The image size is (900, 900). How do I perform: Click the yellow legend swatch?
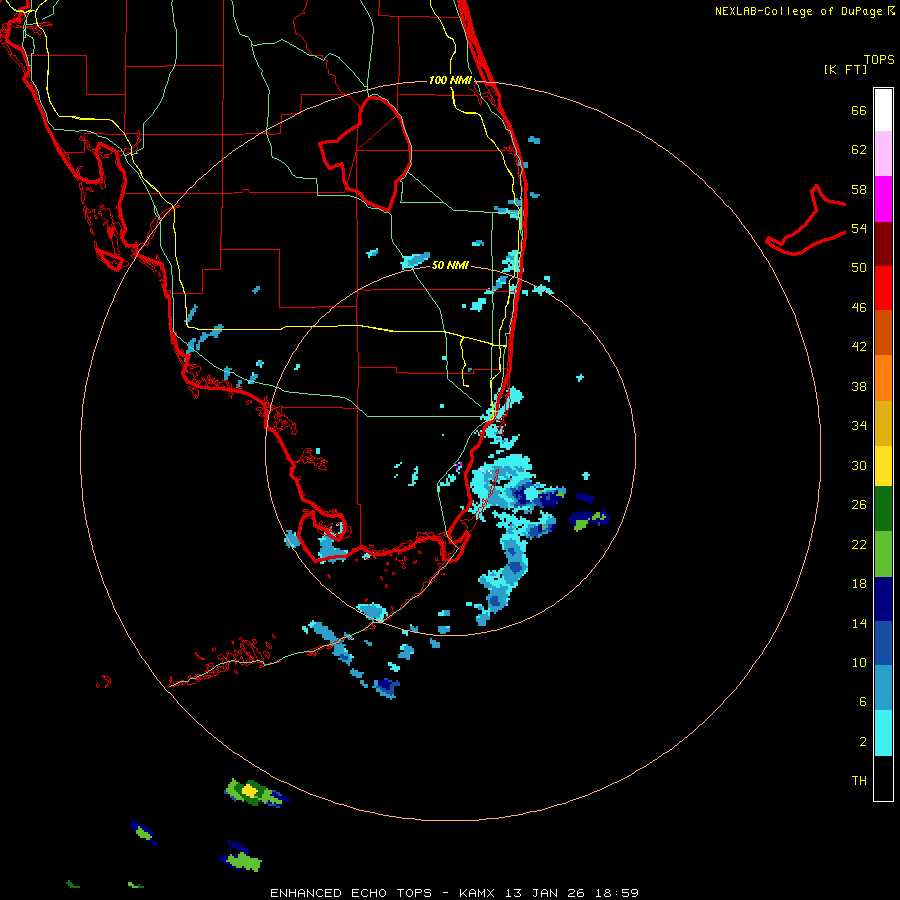(883, 465)
